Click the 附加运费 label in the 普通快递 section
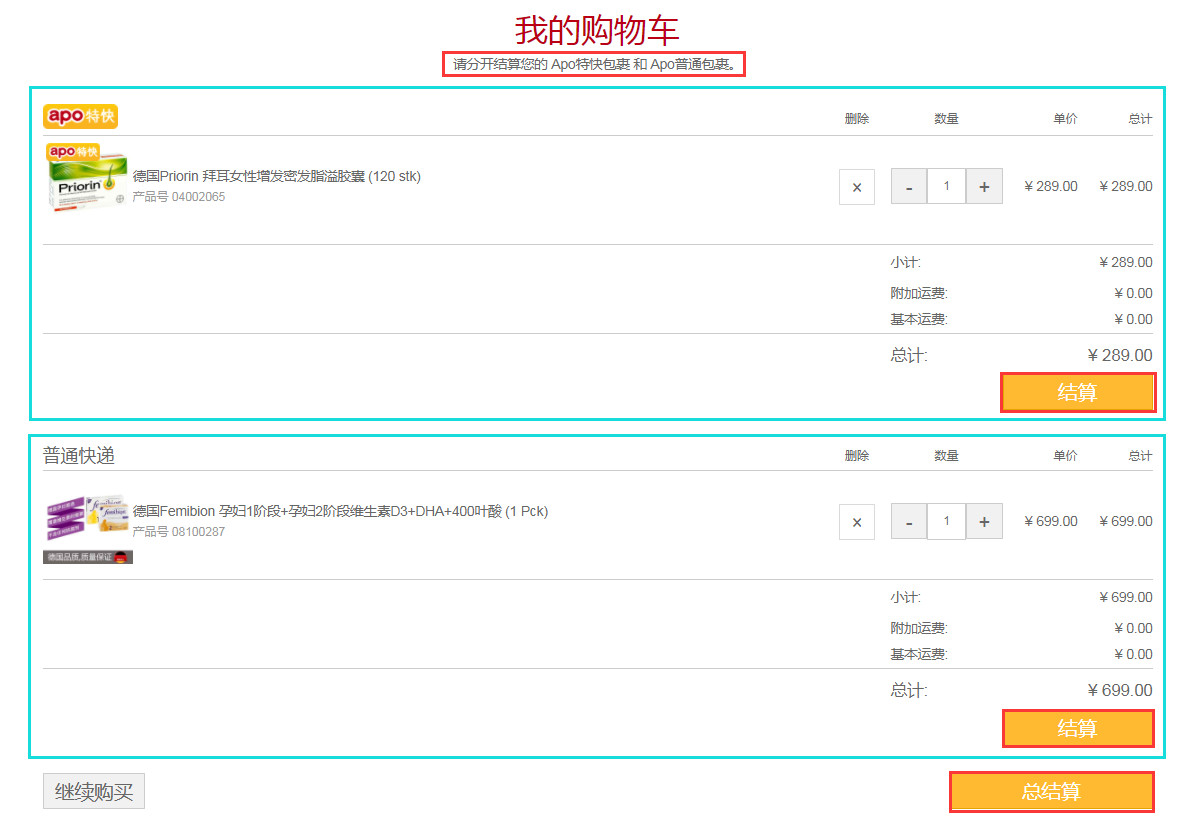This screenshot has height=836, width=1191. coord(919,629)
